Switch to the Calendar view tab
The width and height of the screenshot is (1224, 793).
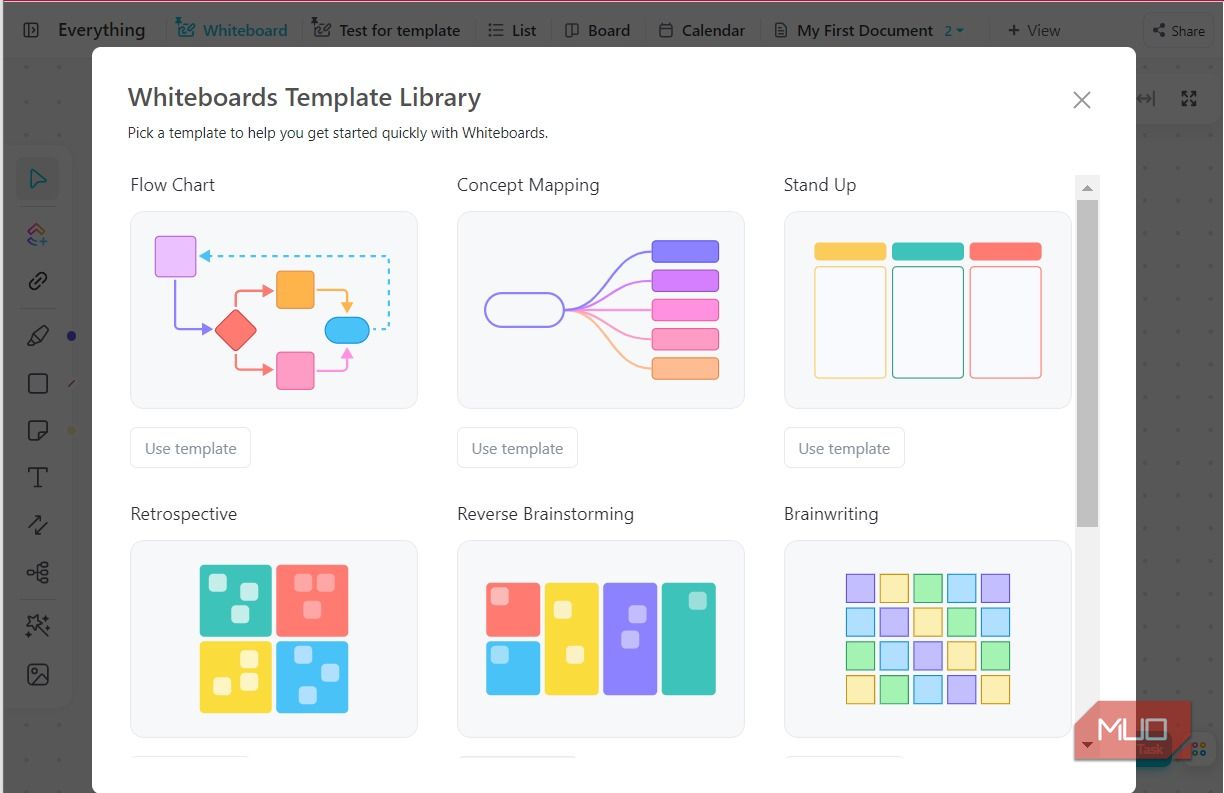pyautogui.click(x=702, y=30)
